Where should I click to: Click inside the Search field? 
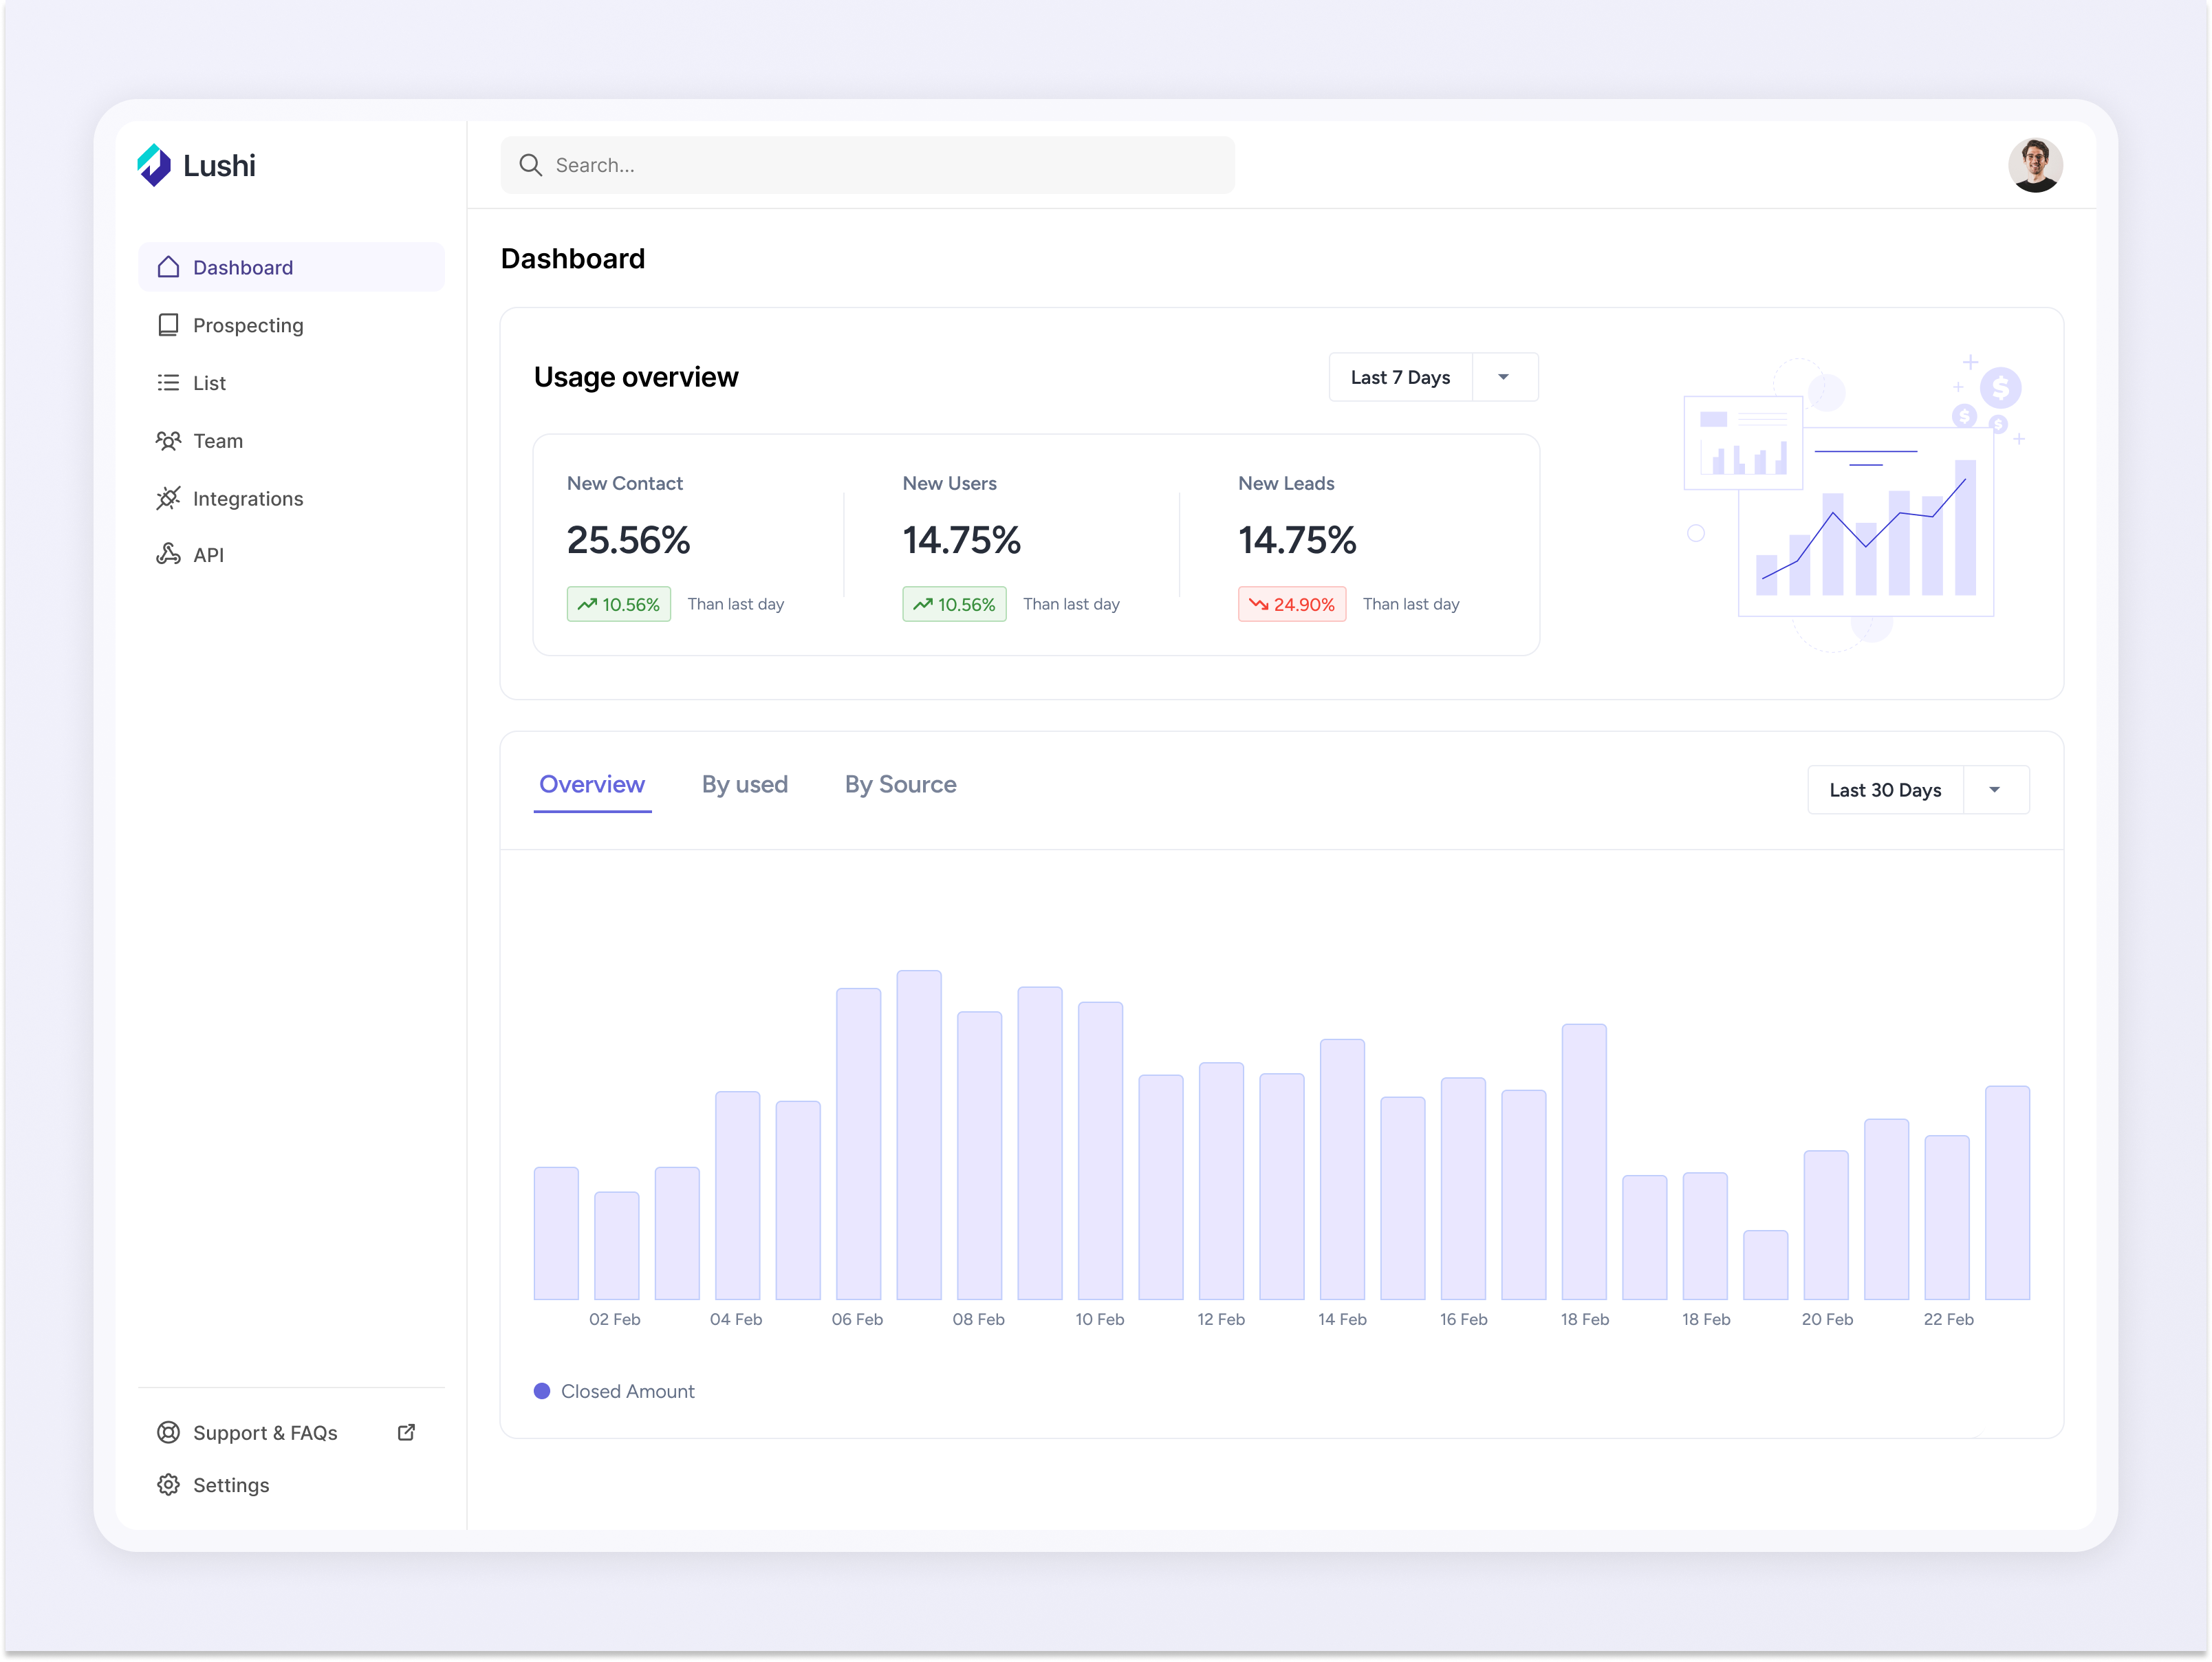coord(867,164)
